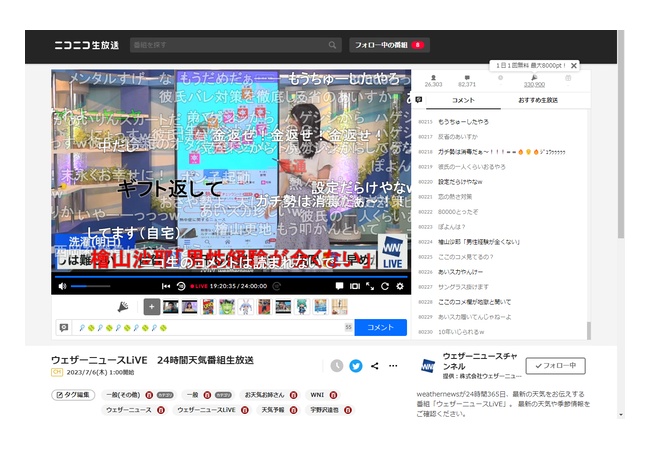650x450 pixels.
Task: Reload the player with the refresh icon
Action: [385, 286]
